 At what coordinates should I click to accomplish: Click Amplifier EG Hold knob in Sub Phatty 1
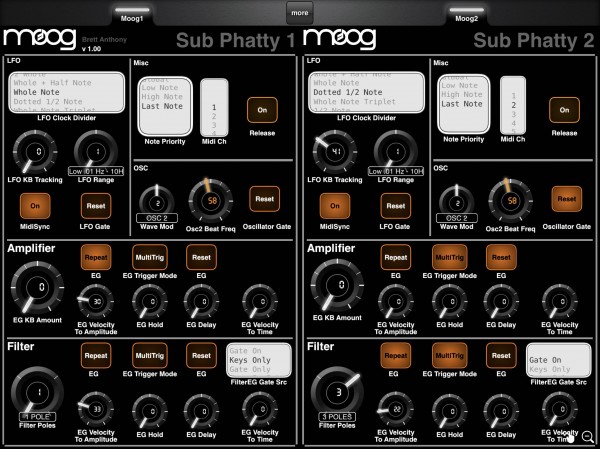[150, 302]
